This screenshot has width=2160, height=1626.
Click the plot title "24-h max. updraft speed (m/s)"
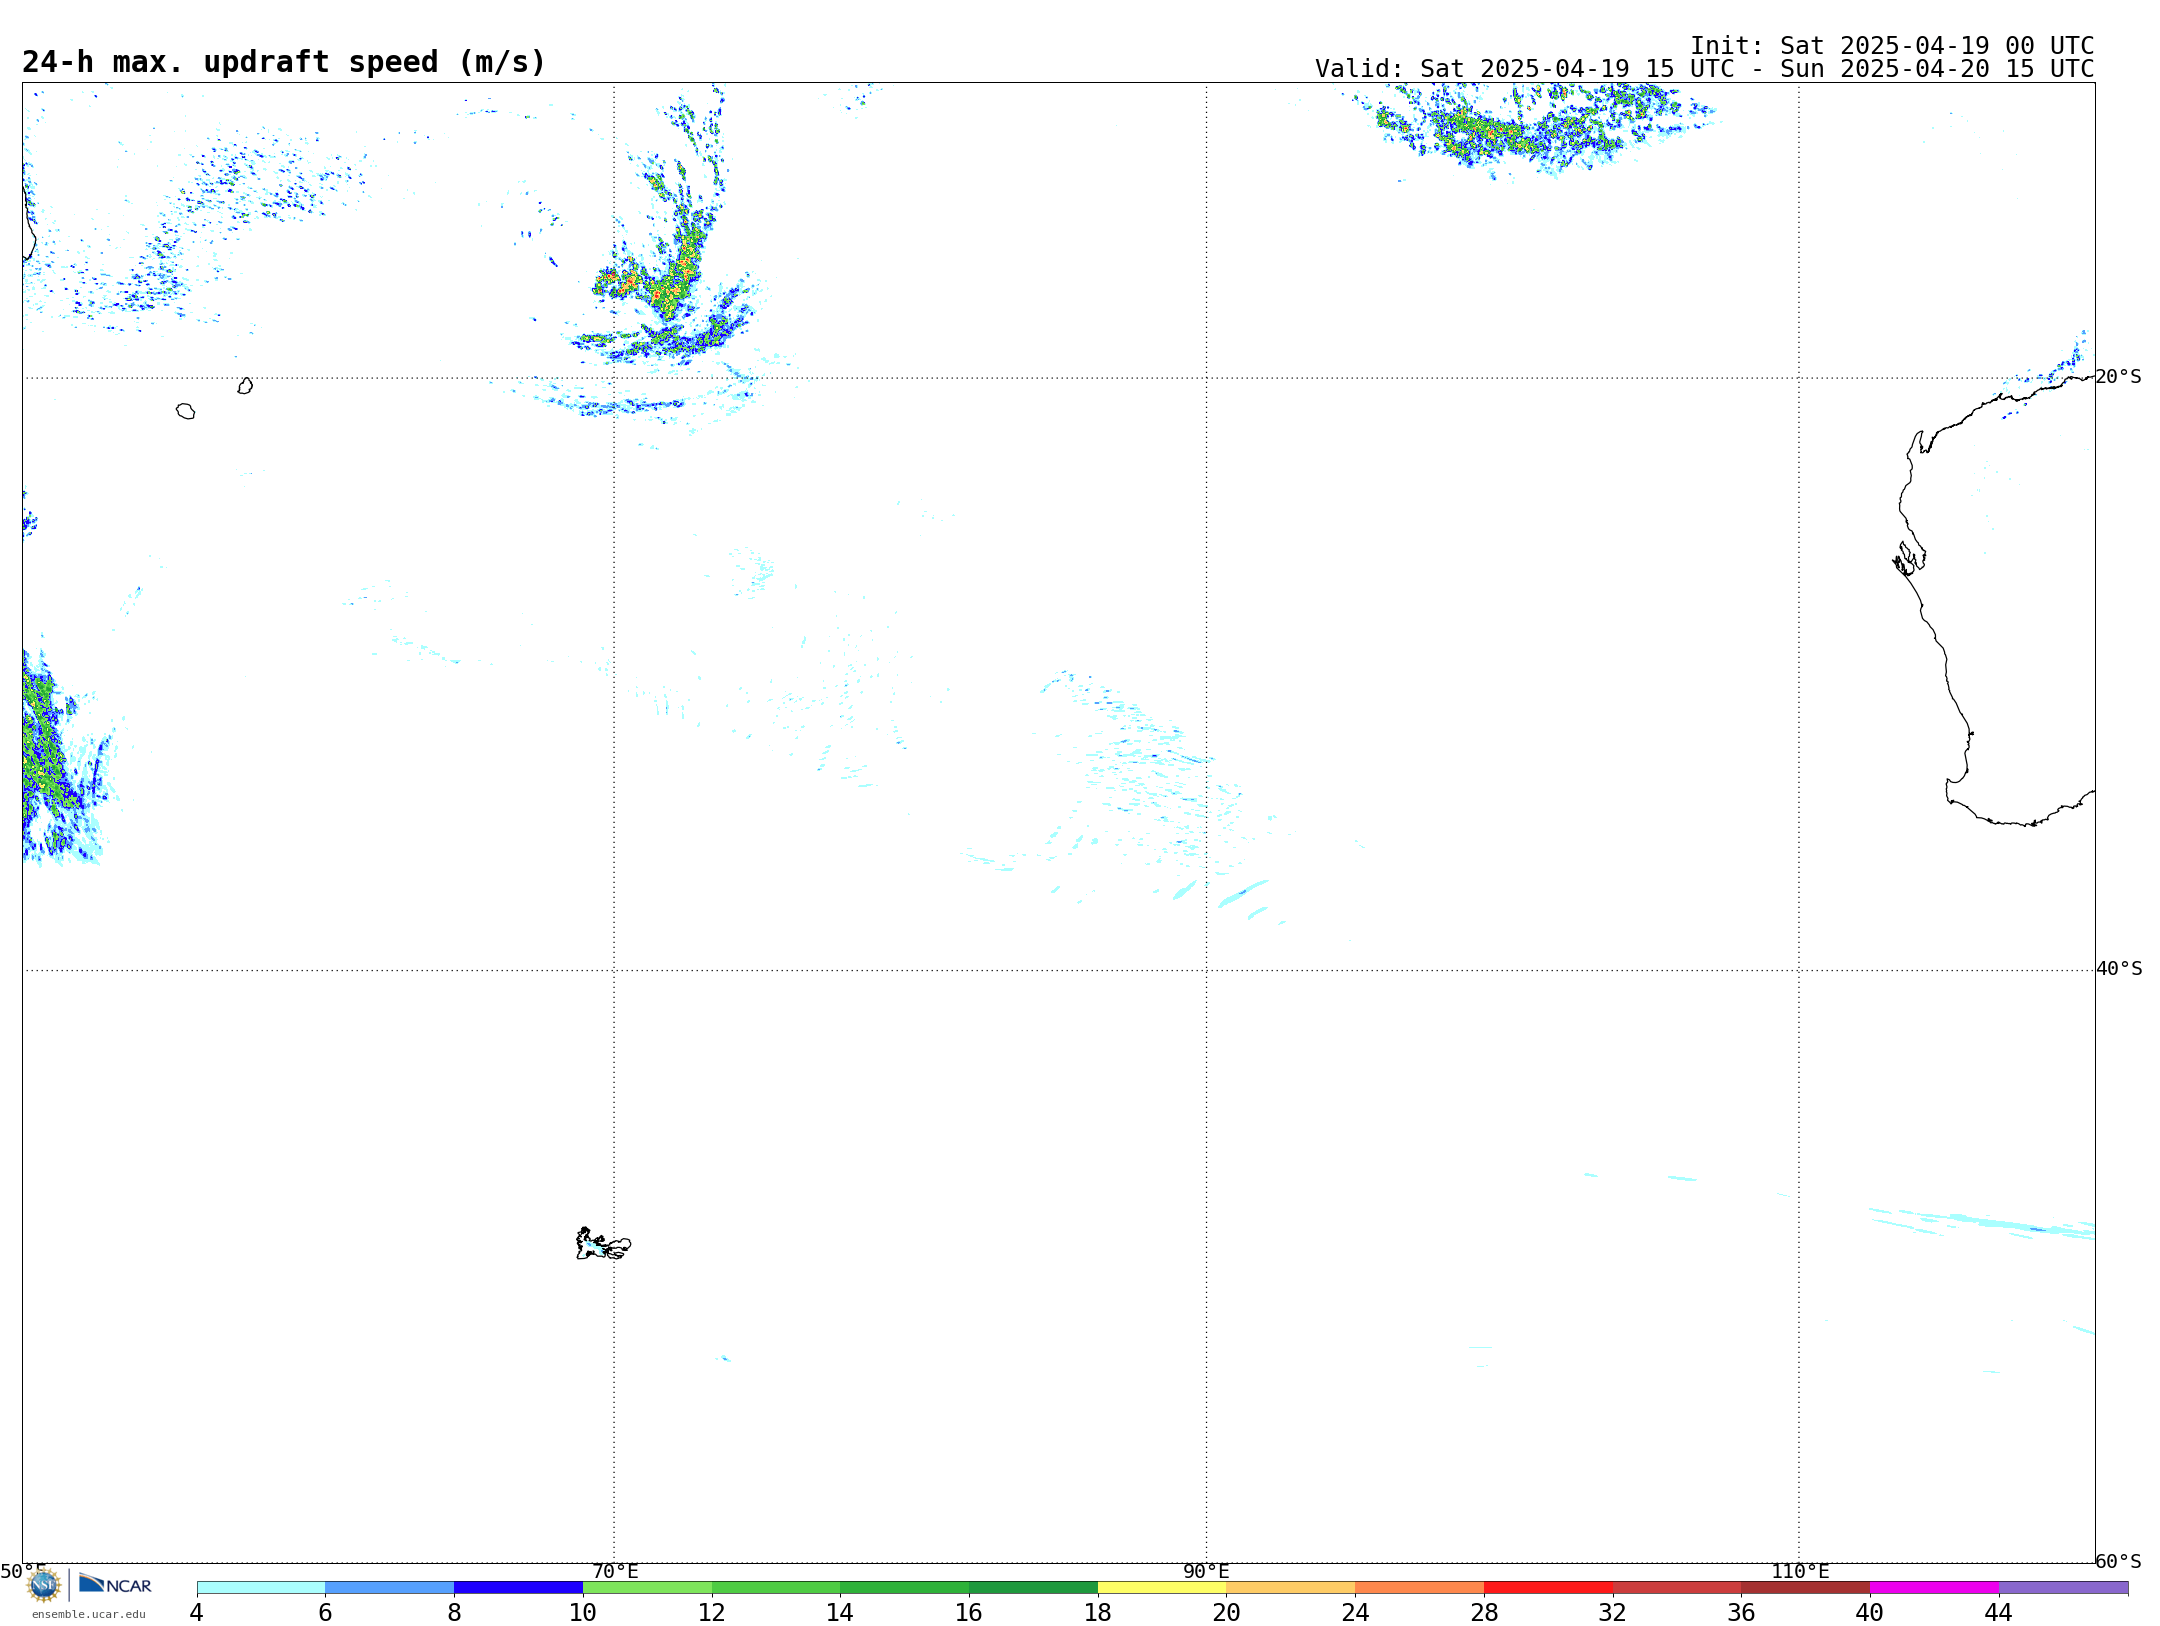pyautogui.click(x=284, y=62)
